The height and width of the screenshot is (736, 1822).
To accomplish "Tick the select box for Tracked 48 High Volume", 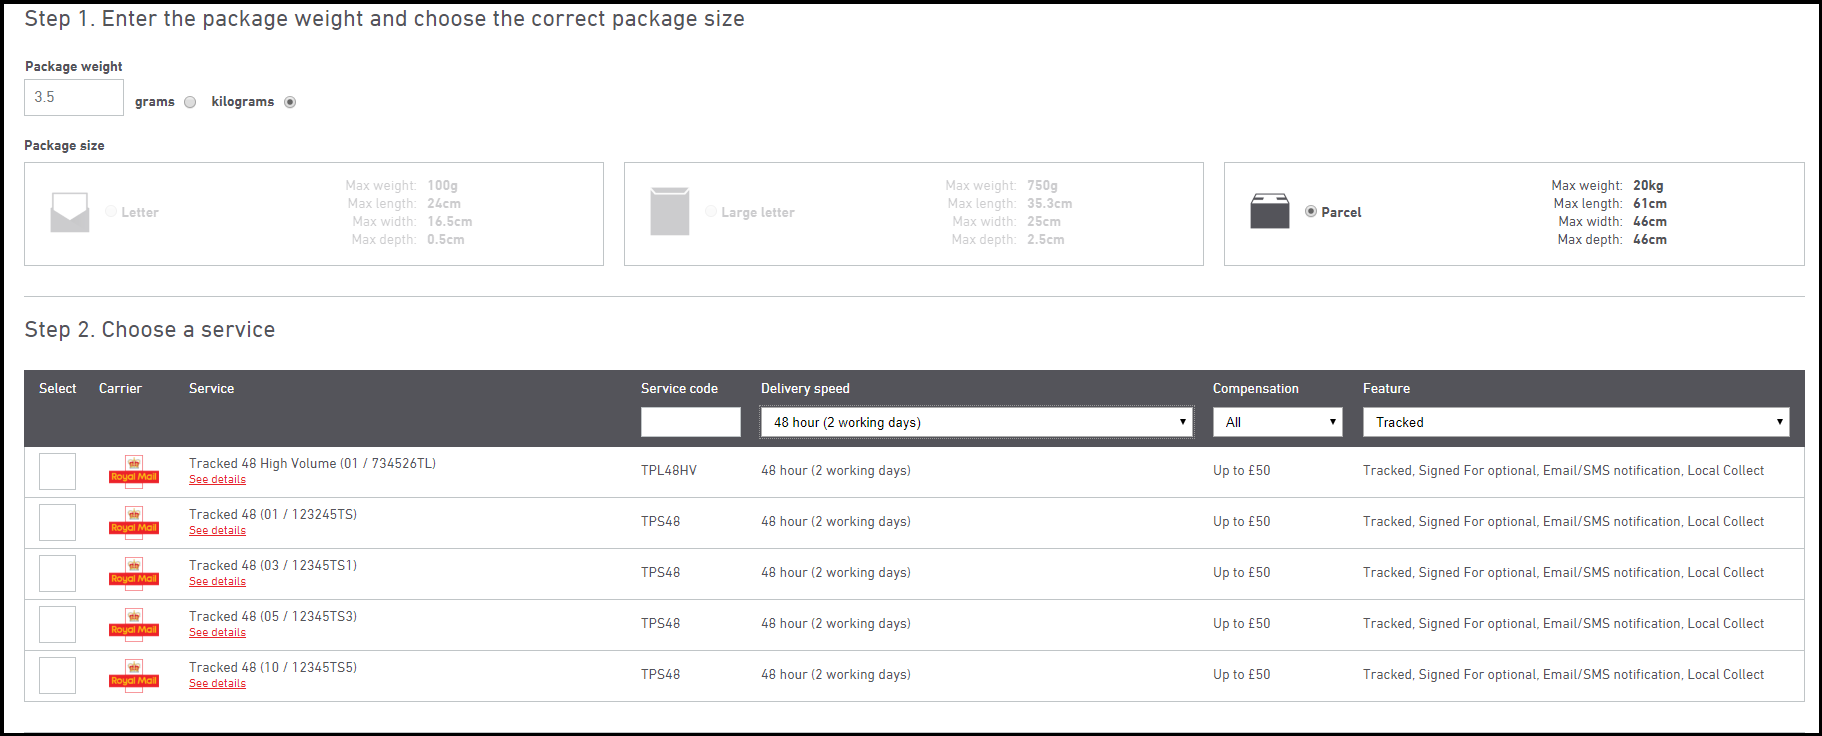I will 57,471.
